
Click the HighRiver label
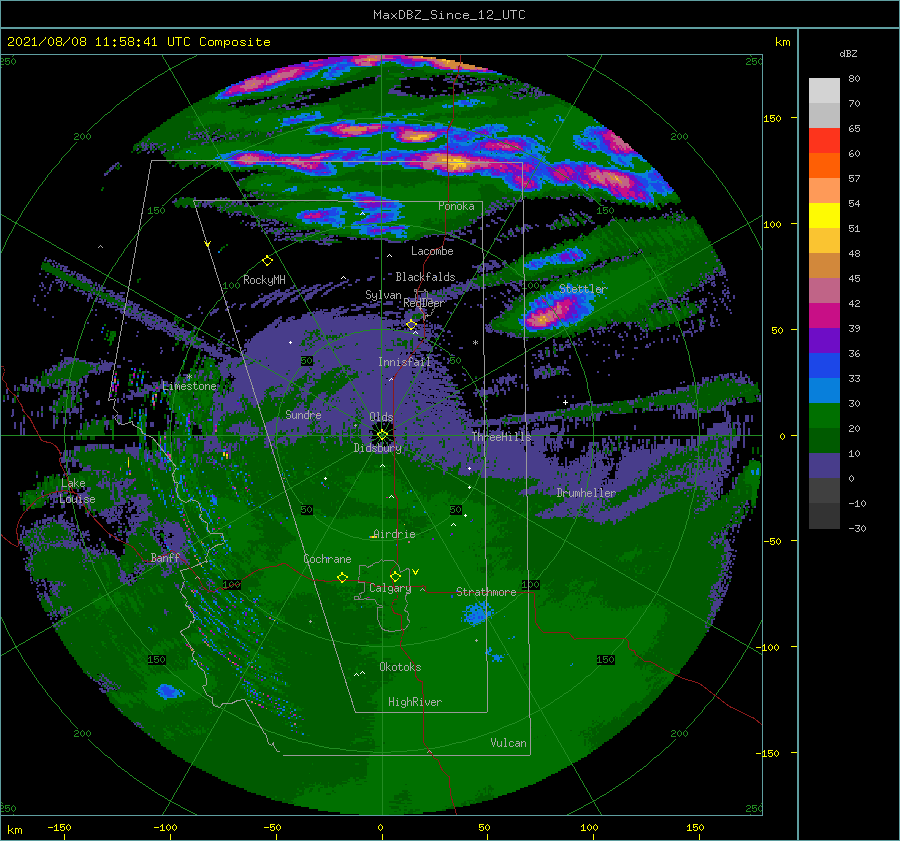(x=415, y=702)
